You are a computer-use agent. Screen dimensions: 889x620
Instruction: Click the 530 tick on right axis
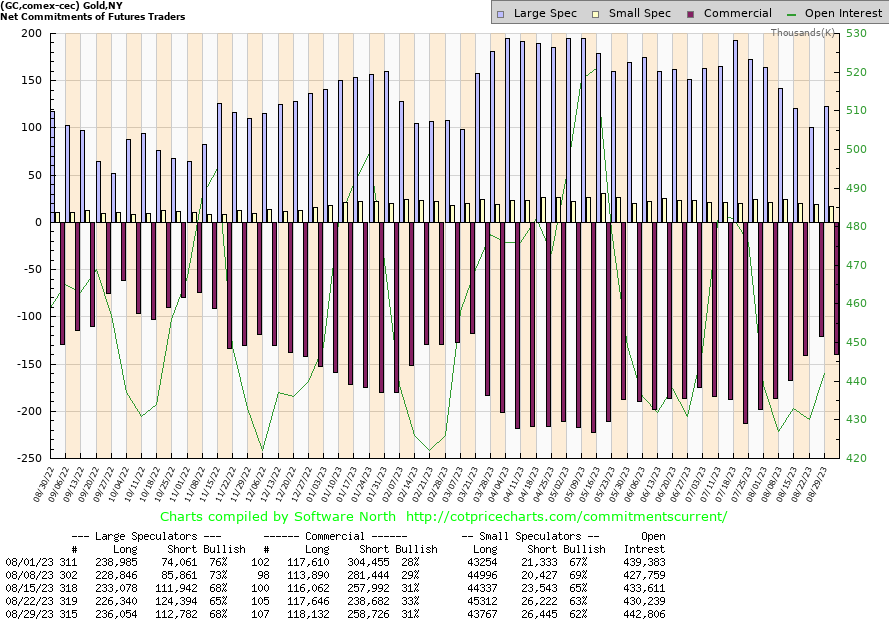click(x=858, y=33)
